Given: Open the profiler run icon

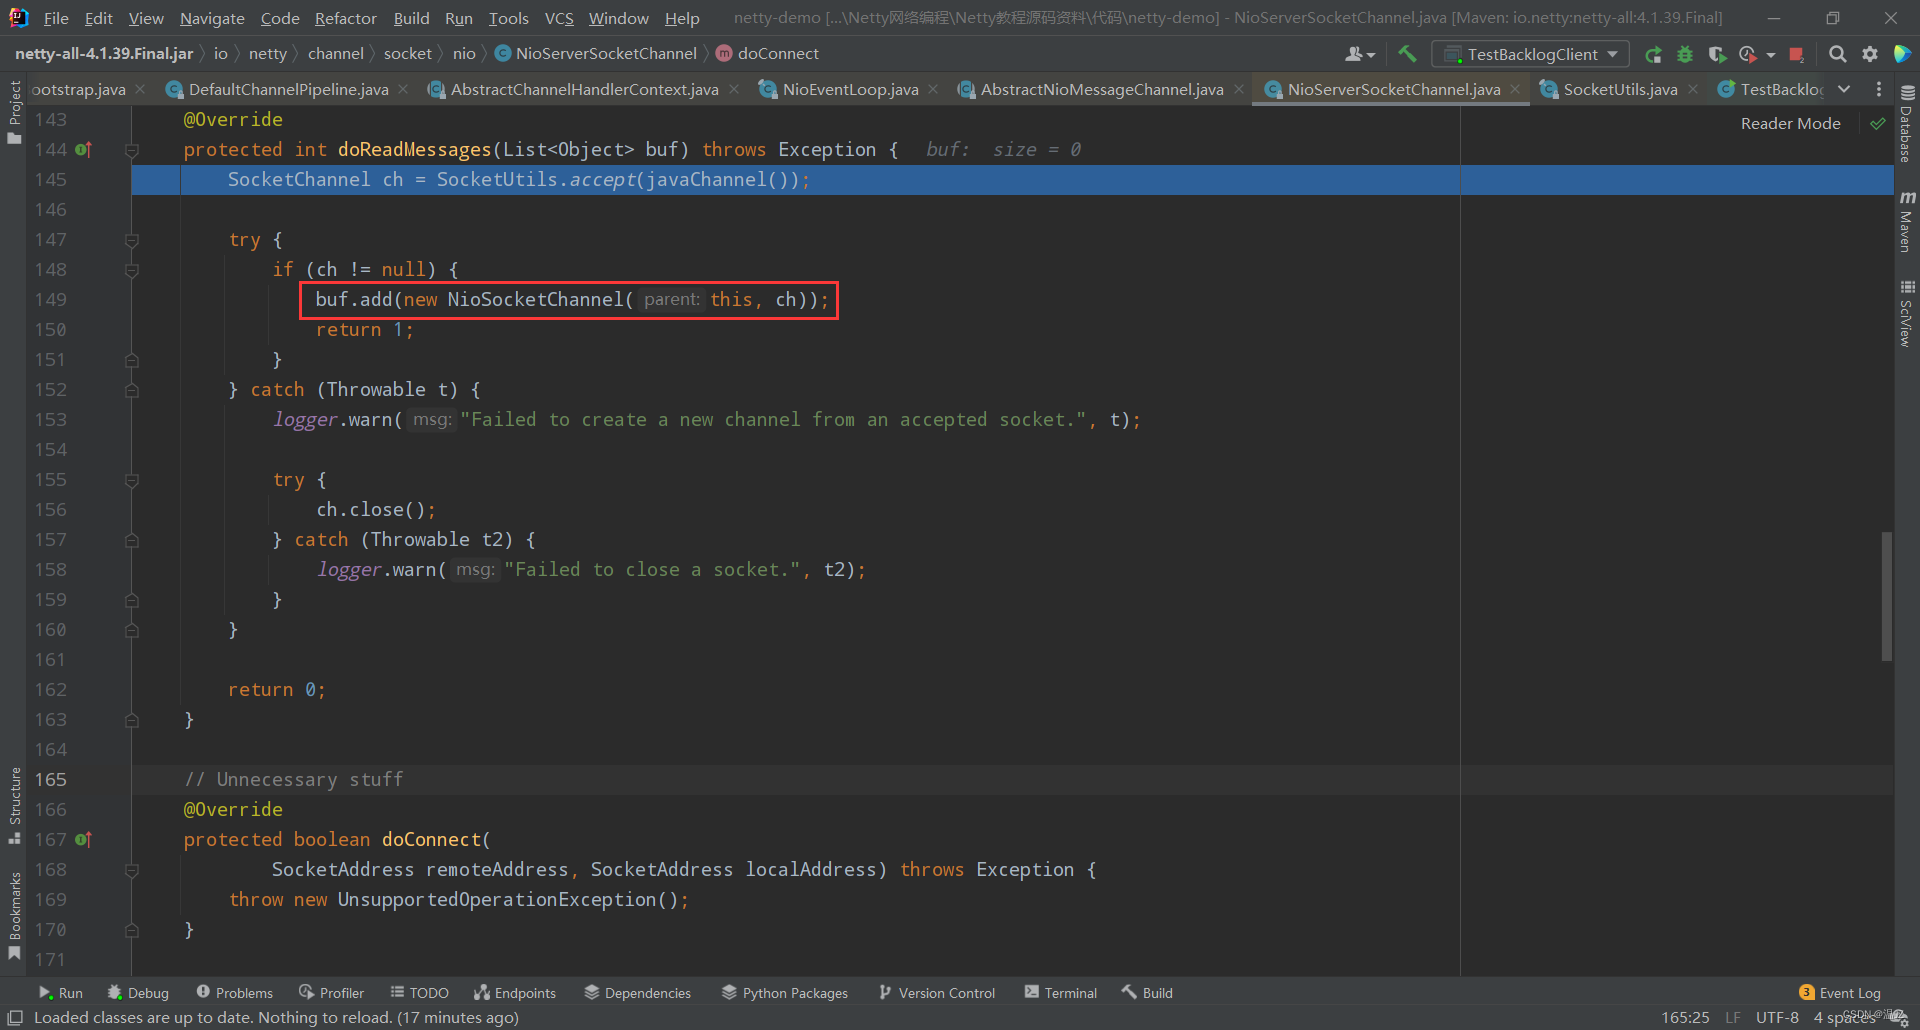Looking at the screenshot, I should (1747, 54).
